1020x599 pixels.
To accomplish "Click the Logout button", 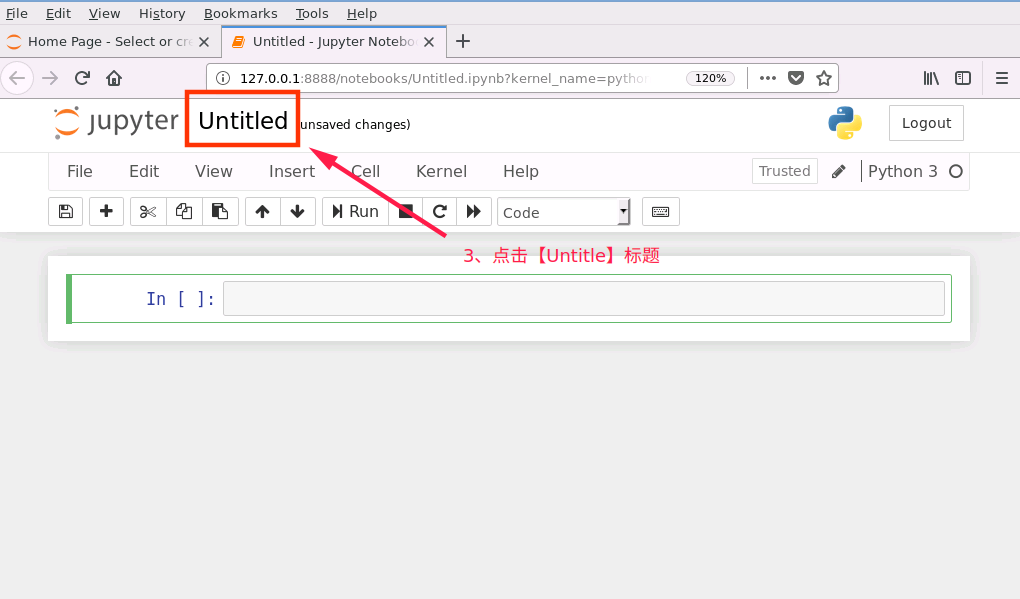I will point(926,123).
